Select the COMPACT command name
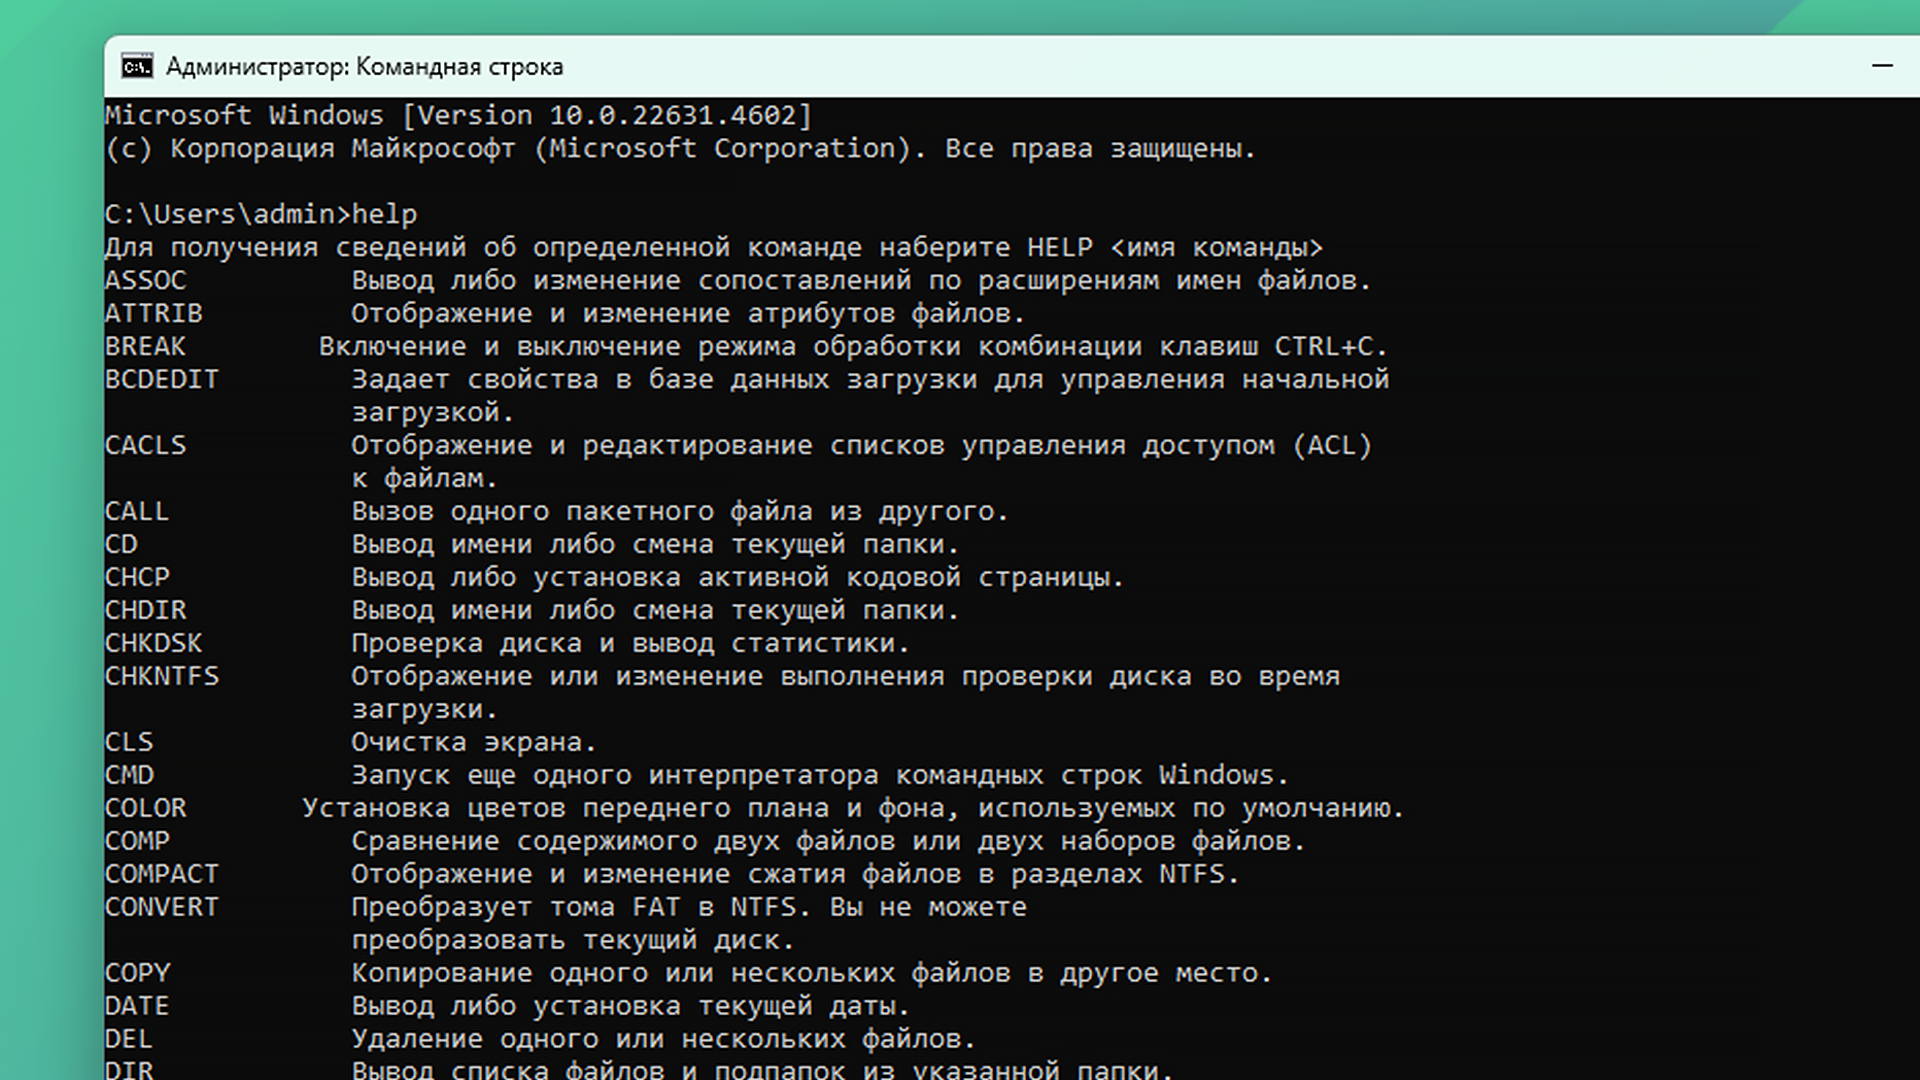Image resolution: width=1920 pixels, height=1080 pixels. click(162, 874)
